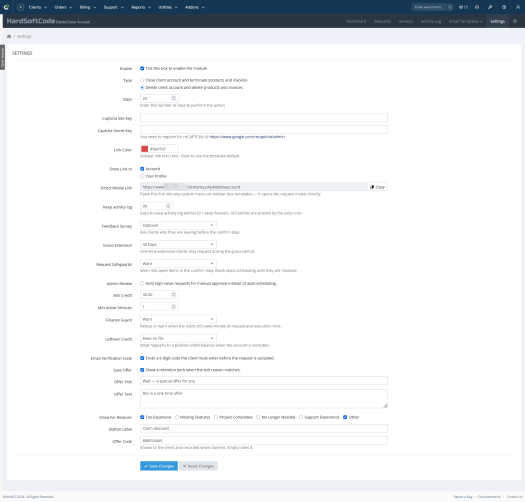
Task: Click the red Link Color swatch
Action: [144, 149]
